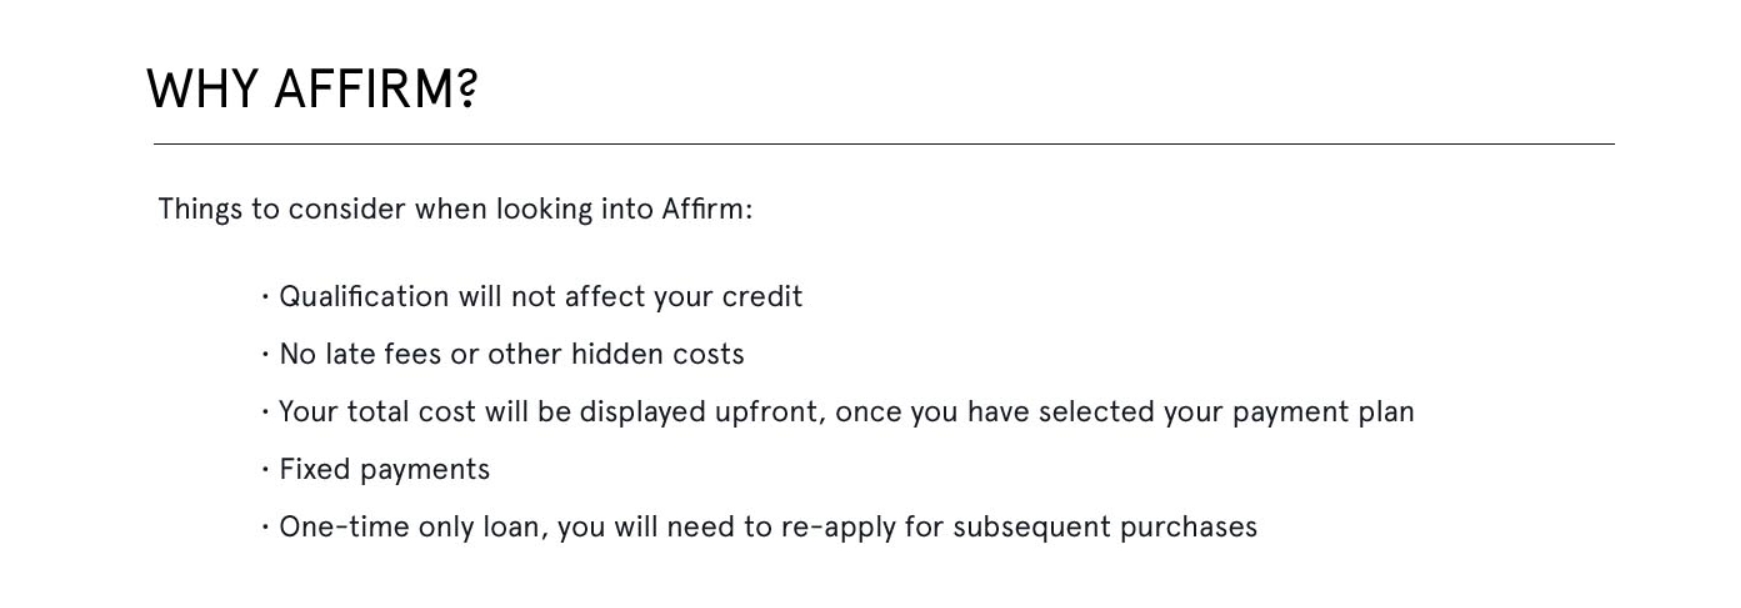This screenshot has height=608, width=1741.
Task: Select the "Your total cost" bullet line
Action: [x=846, y=412]
